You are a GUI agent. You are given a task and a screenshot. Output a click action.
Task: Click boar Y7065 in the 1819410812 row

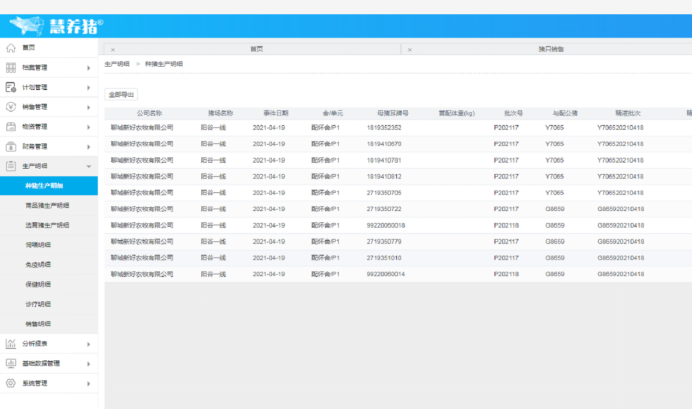[x=554, y=176]
